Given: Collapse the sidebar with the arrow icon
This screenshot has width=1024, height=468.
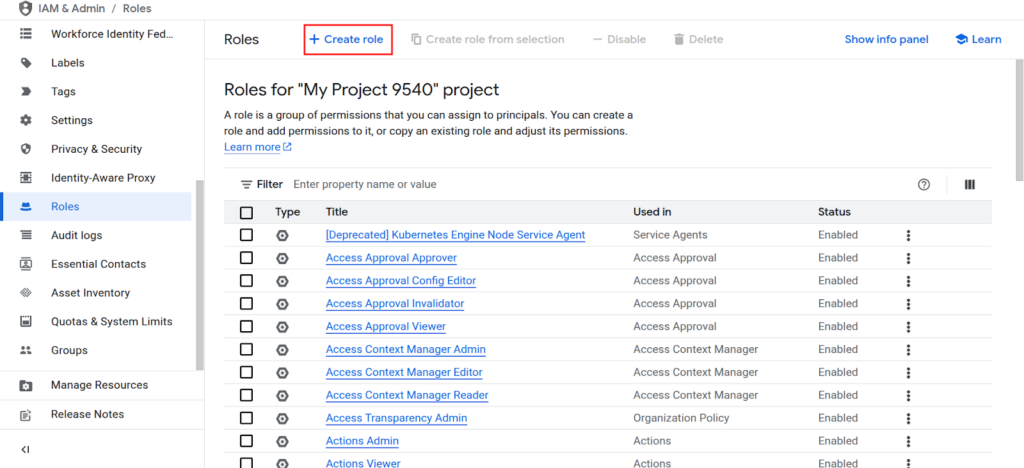Looking at the screenshot, I should coord(25,449).
